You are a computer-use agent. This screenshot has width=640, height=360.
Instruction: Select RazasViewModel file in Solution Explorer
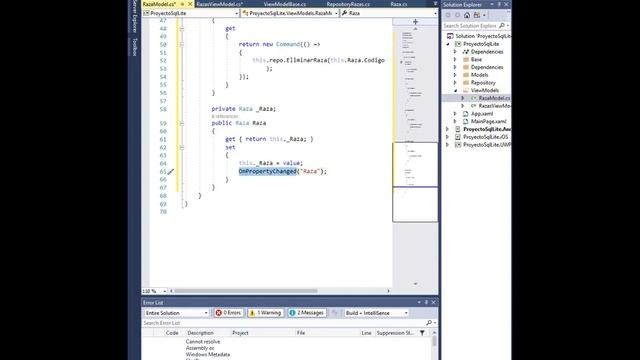494,106
